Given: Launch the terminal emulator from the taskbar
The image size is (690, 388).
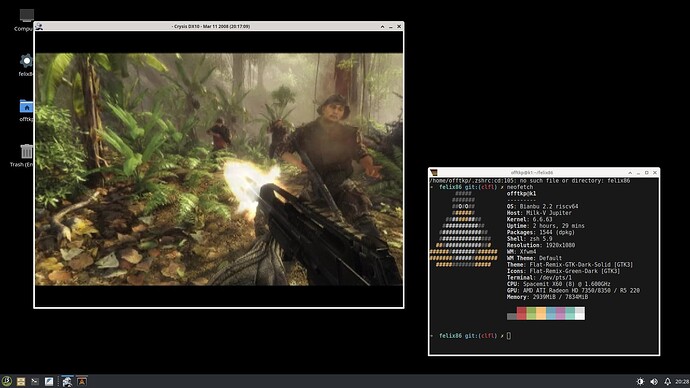Looking at the screenshot, I should pyautogui.click(x=35, y=381).
